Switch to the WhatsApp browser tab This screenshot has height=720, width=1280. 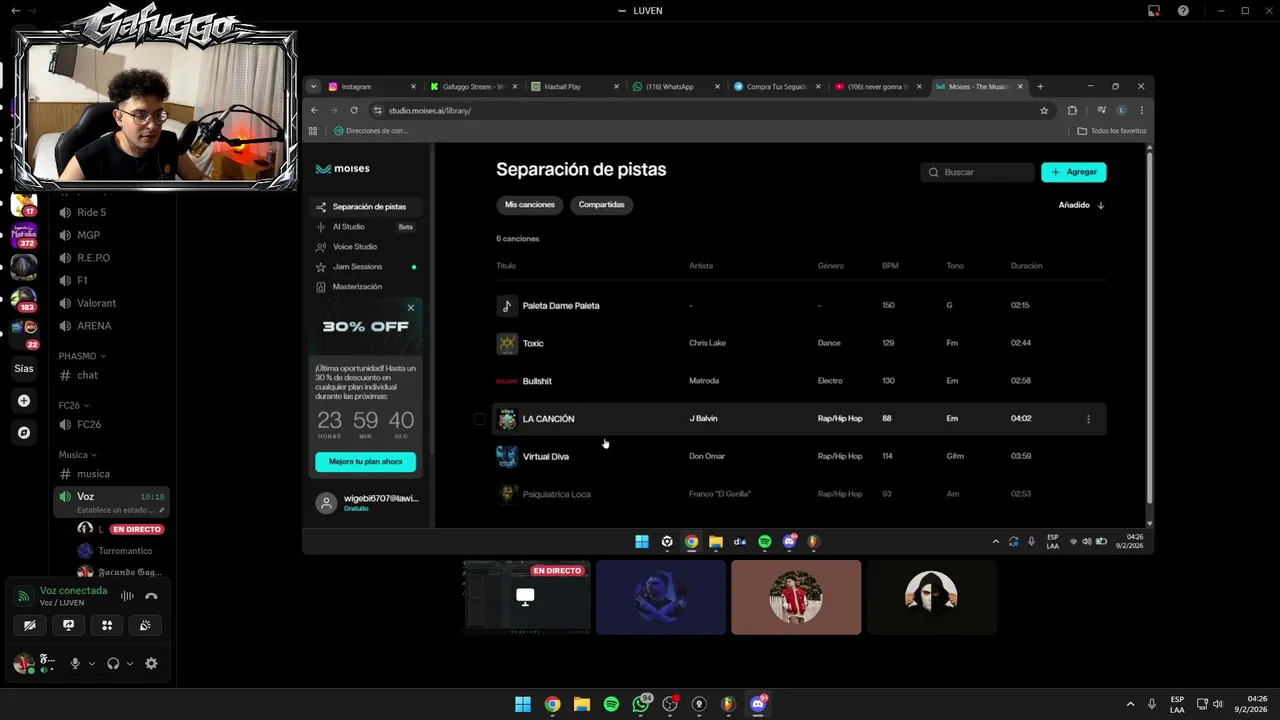pyautogui.click(x=677, y=87)
